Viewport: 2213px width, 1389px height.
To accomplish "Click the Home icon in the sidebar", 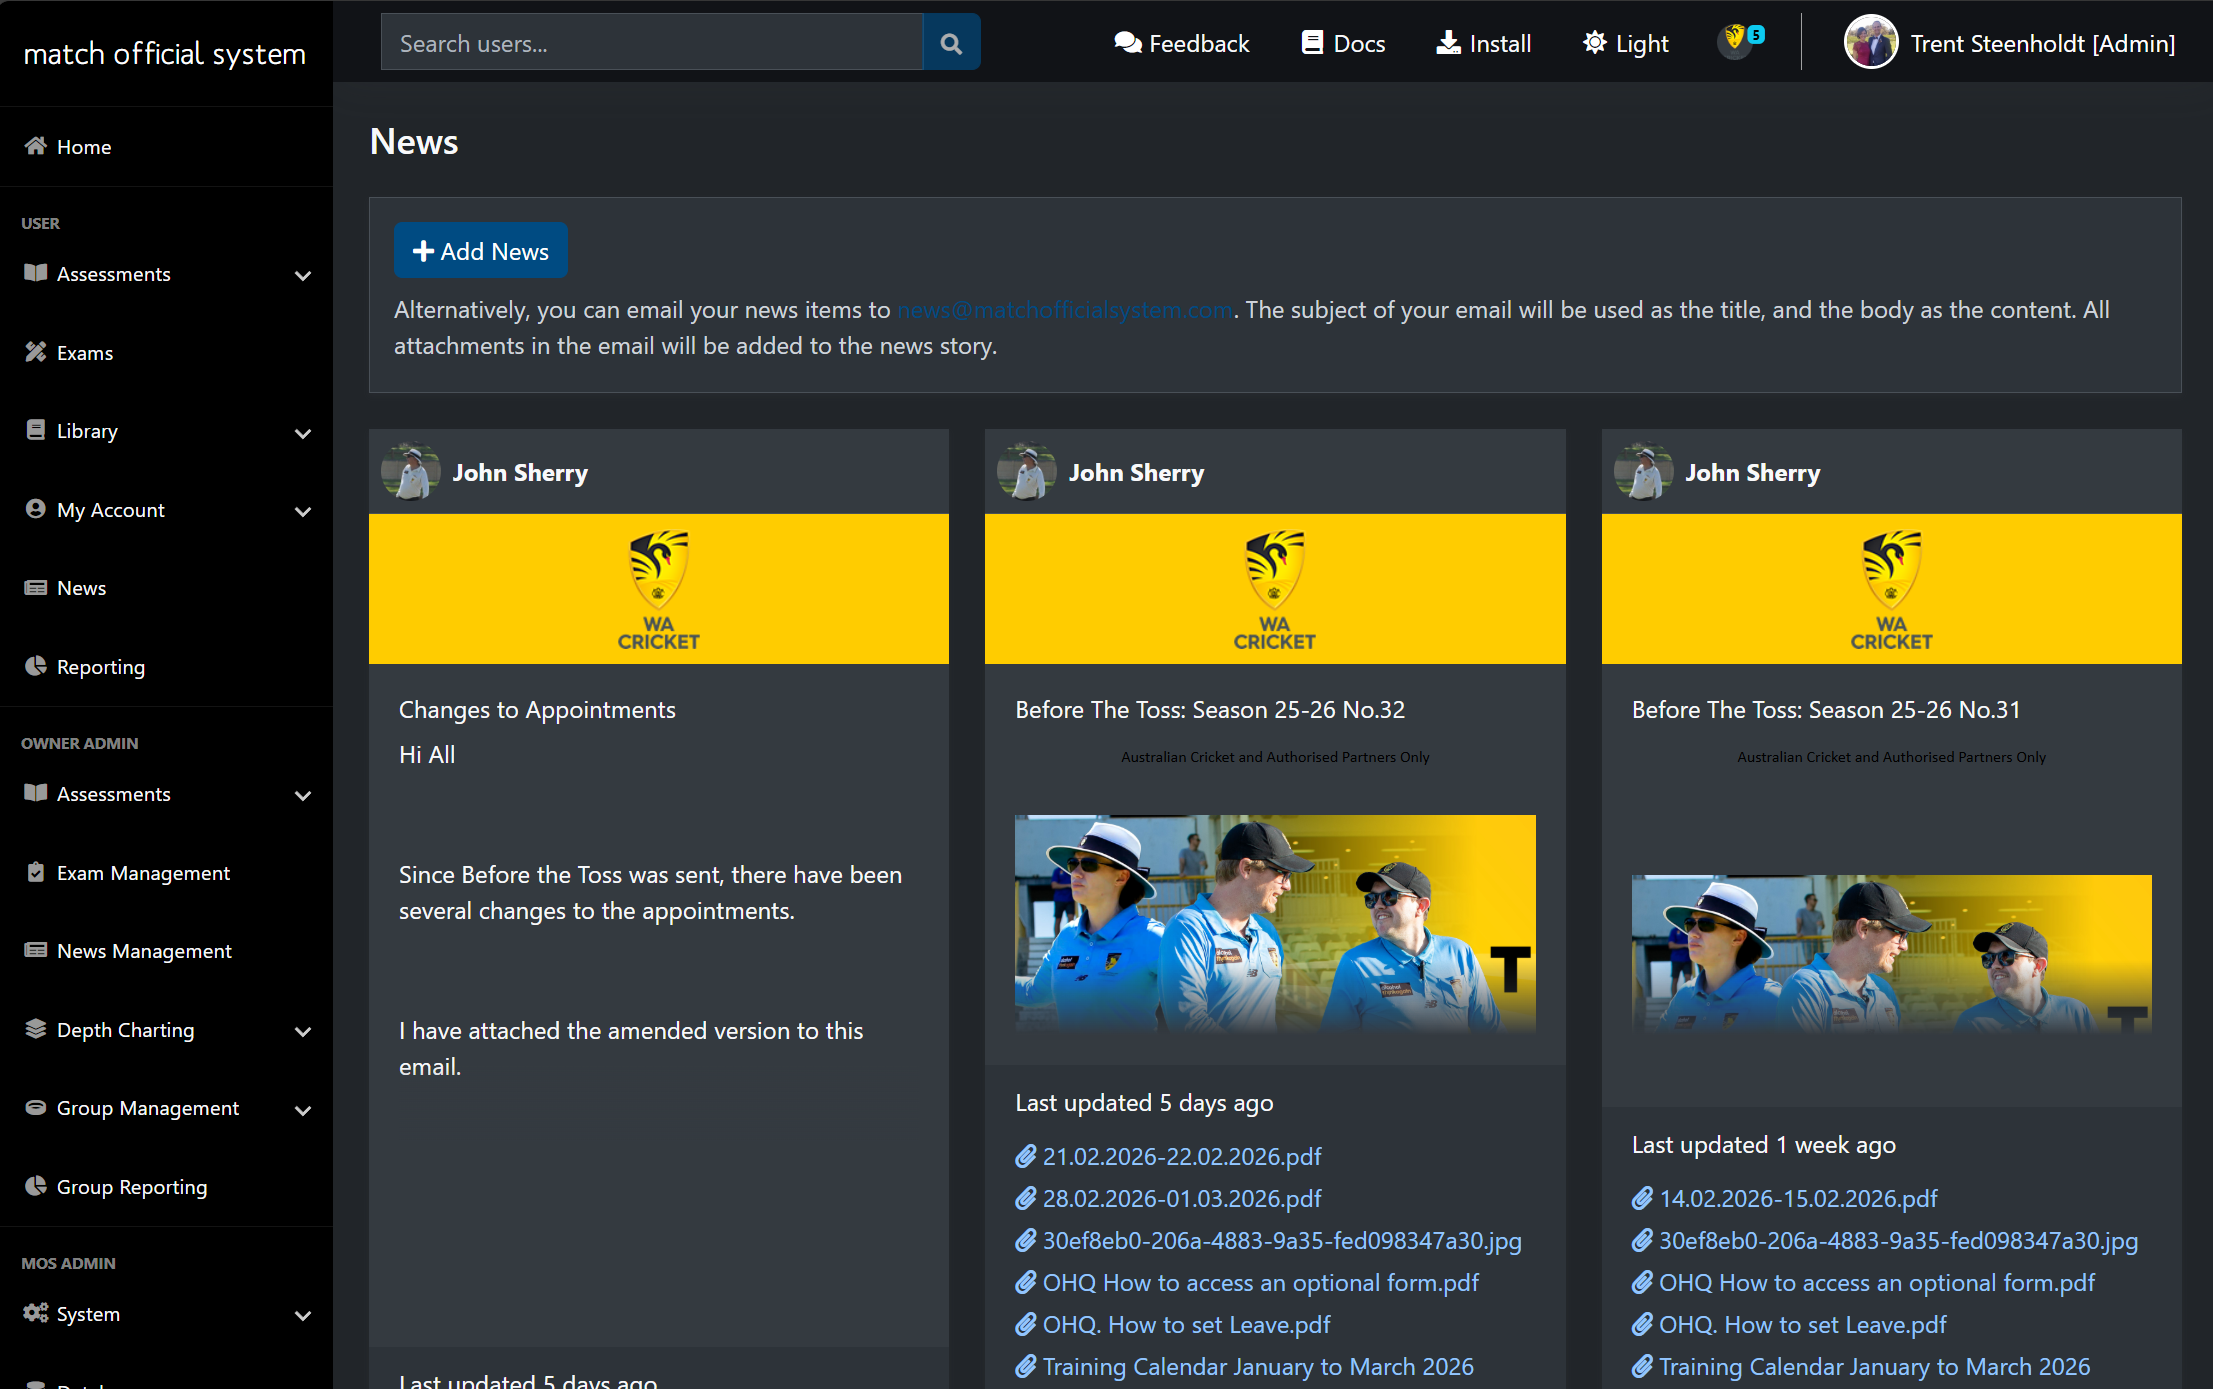I will point(36,146).
